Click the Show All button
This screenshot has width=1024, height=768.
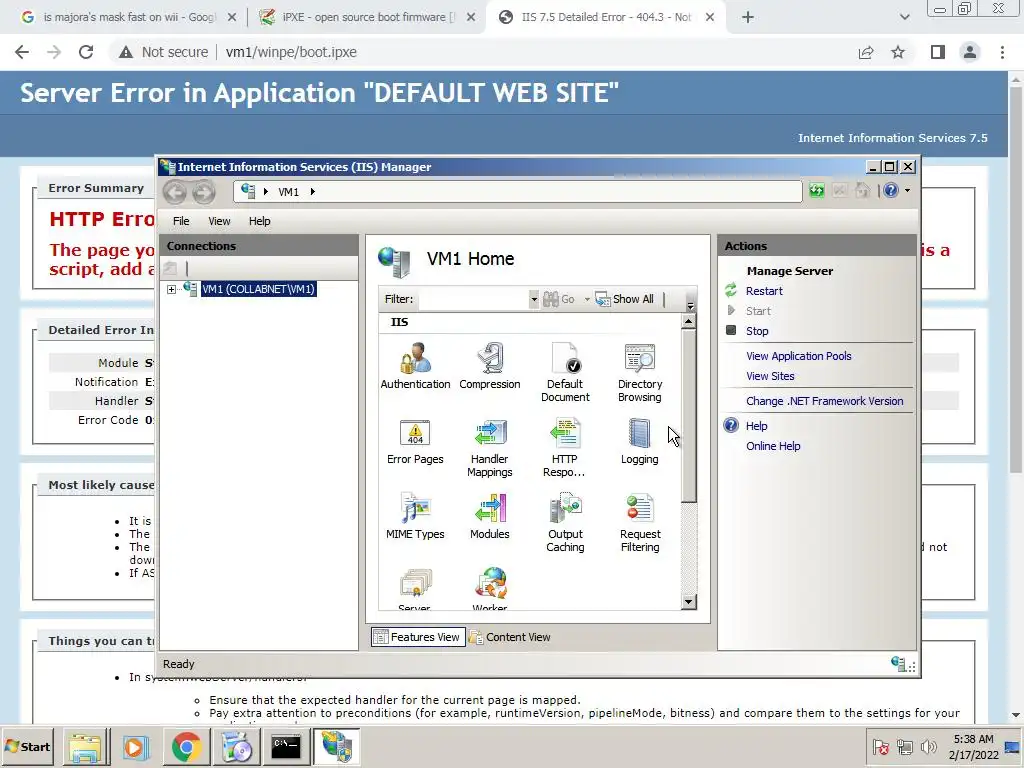coord(624,299)
